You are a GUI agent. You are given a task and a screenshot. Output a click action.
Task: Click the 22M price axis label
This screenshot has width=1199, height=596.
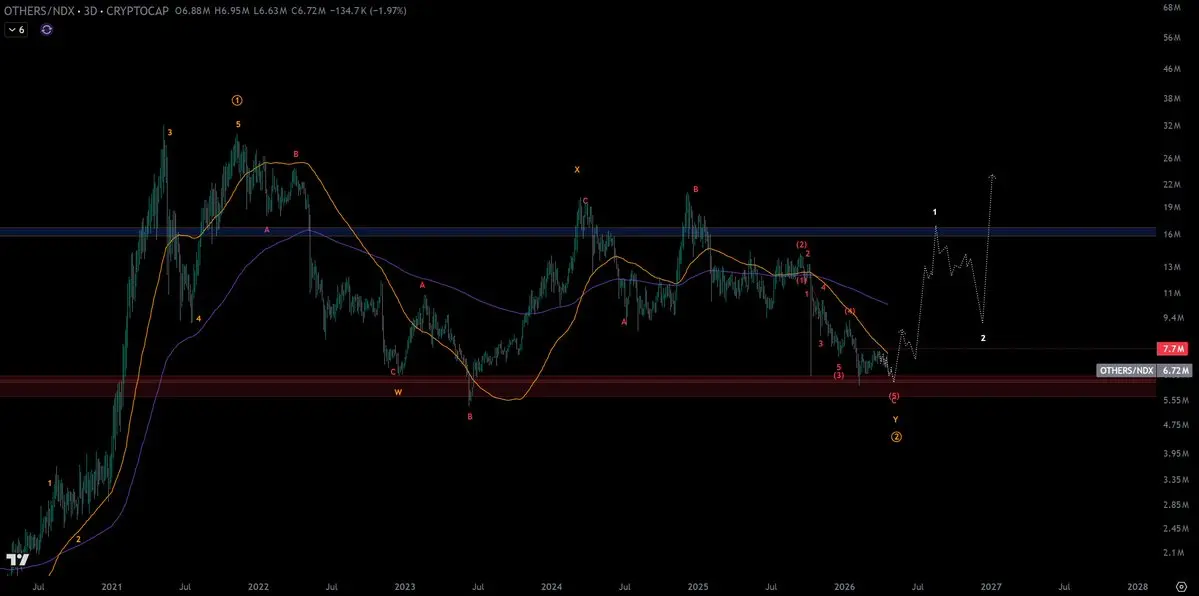(x=1174, y=184)
